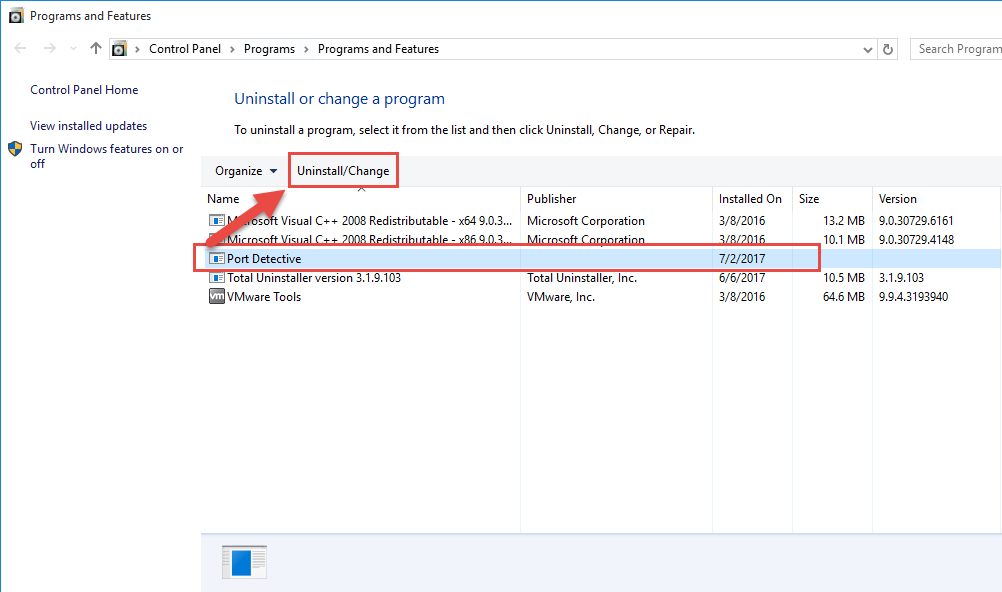Click the UAC shield beside Windows features link
Image resolution: width=1002 pixels, height=592 pixels.
point(15,149)
